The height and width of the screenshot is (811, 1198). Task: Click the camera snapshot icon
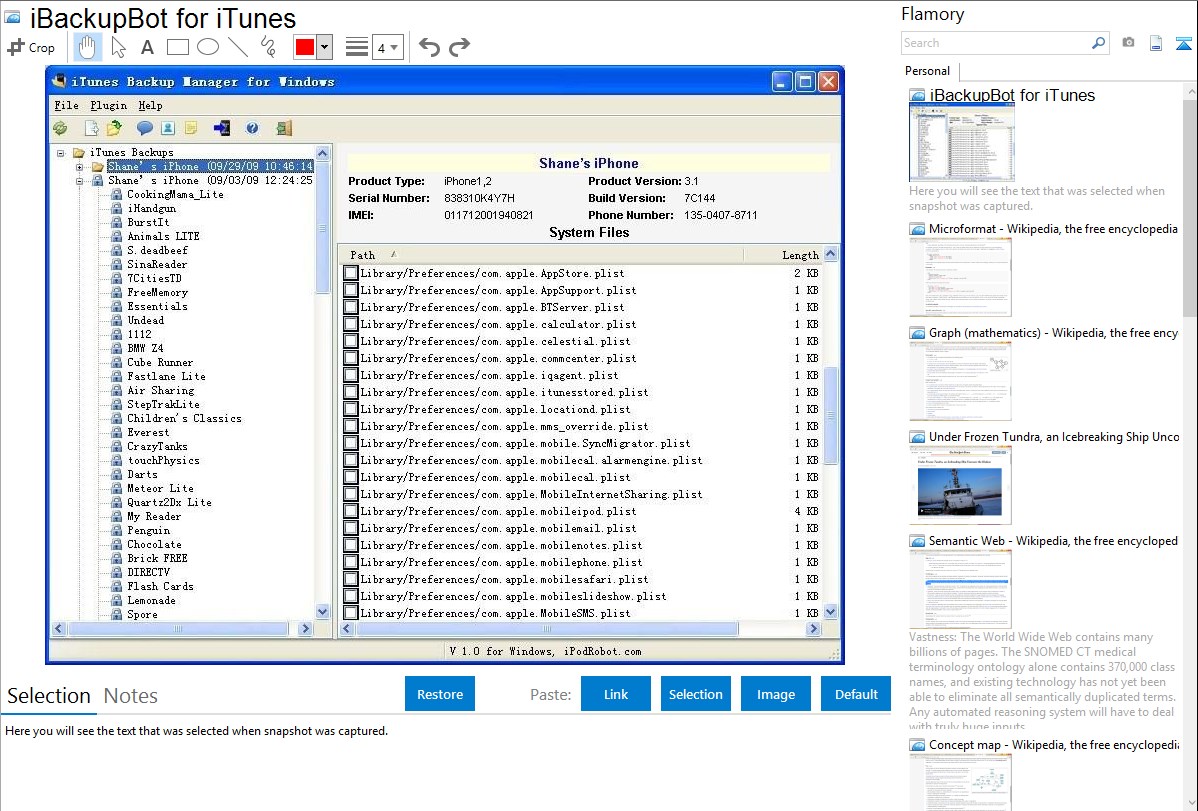[x=1128, y=43]
